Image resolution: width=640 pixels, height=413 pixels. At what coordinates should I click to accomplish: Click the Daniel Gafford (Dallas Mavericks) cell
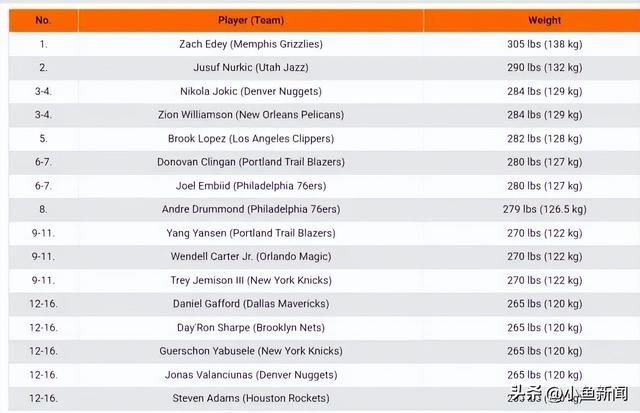(x=250, y=304)
